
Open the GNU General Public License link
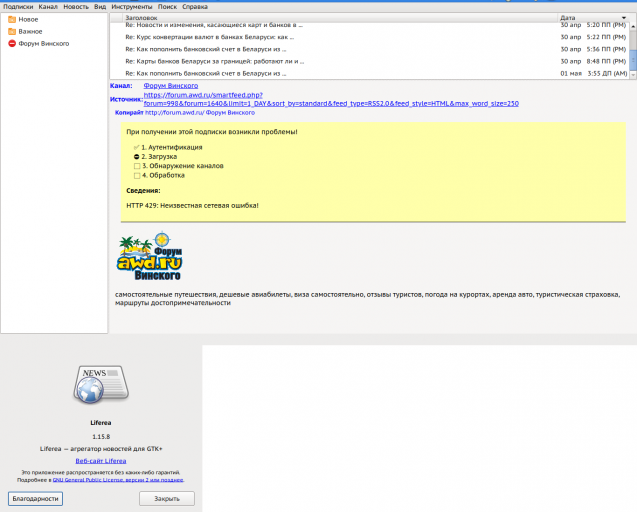[118, 480]
